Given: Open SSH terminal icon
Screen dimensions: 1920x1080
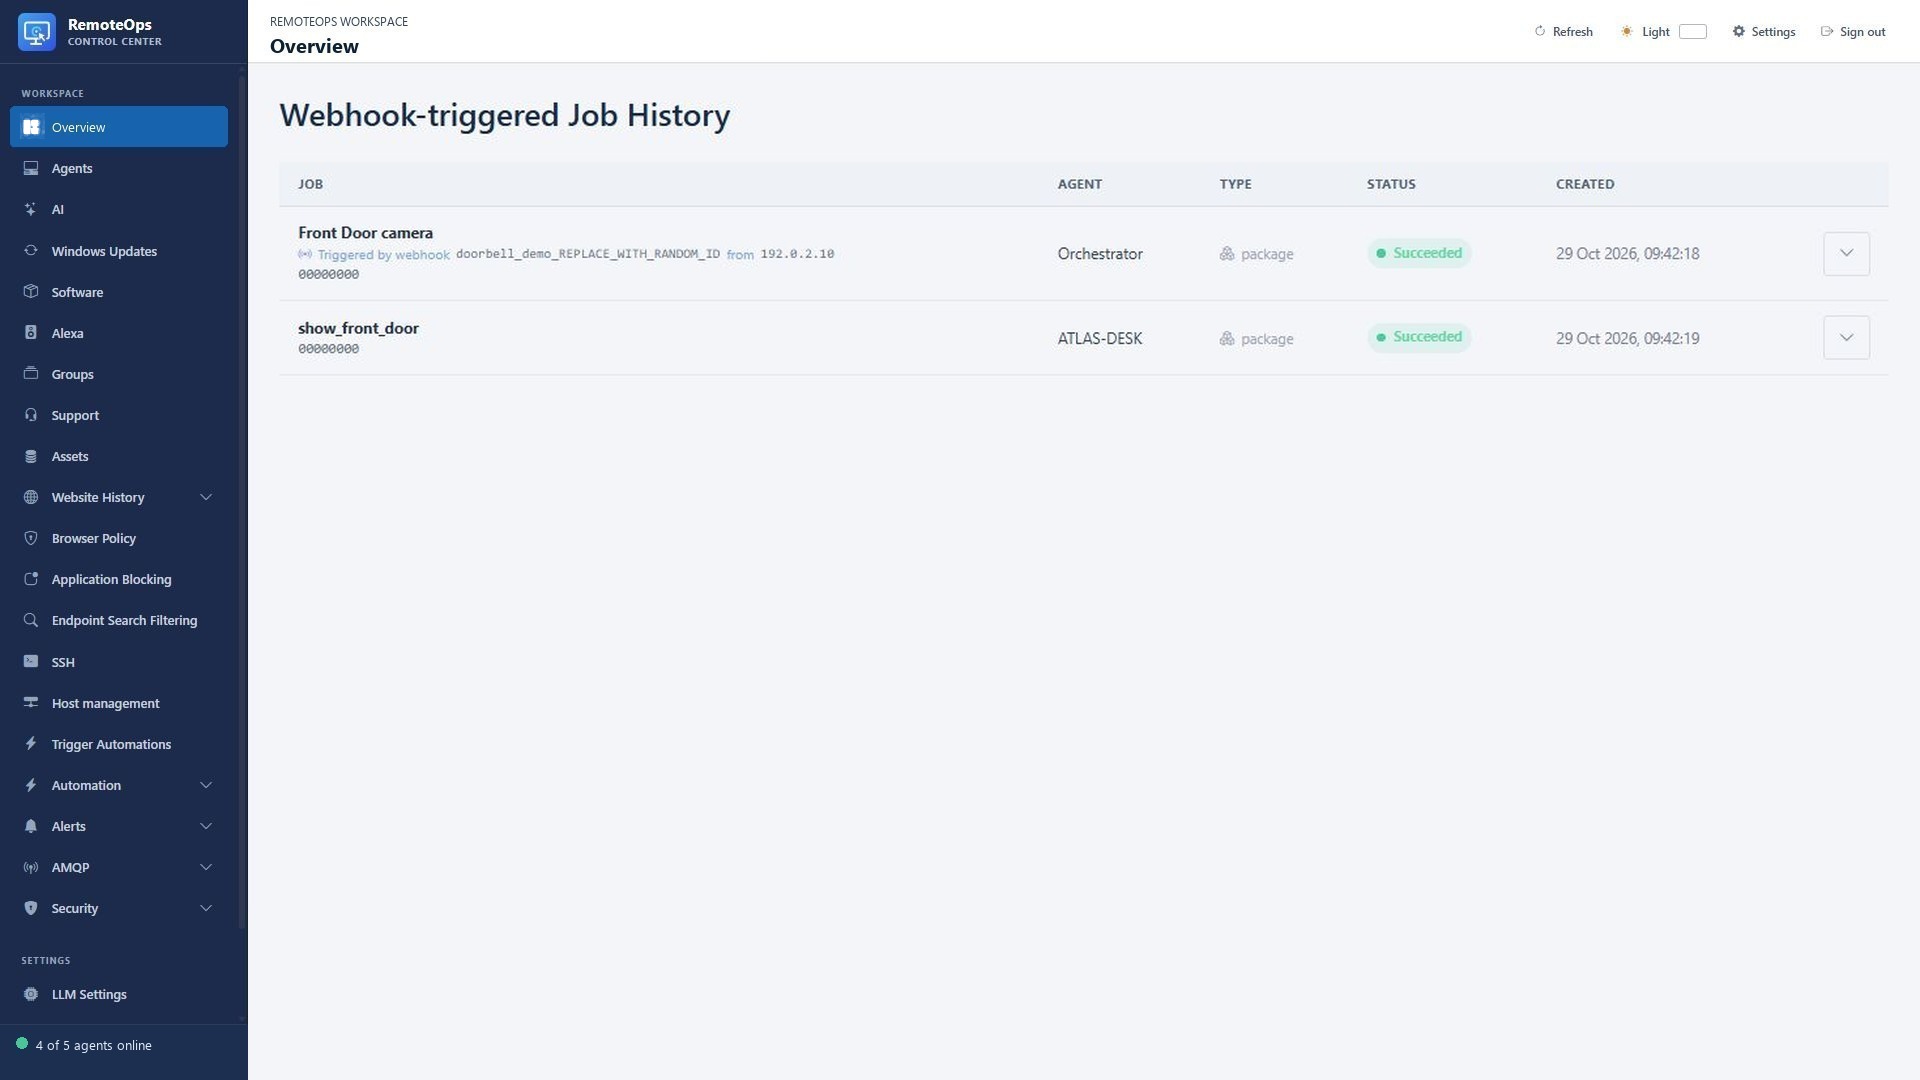Looking at the screenshot, I should (31, 662).
